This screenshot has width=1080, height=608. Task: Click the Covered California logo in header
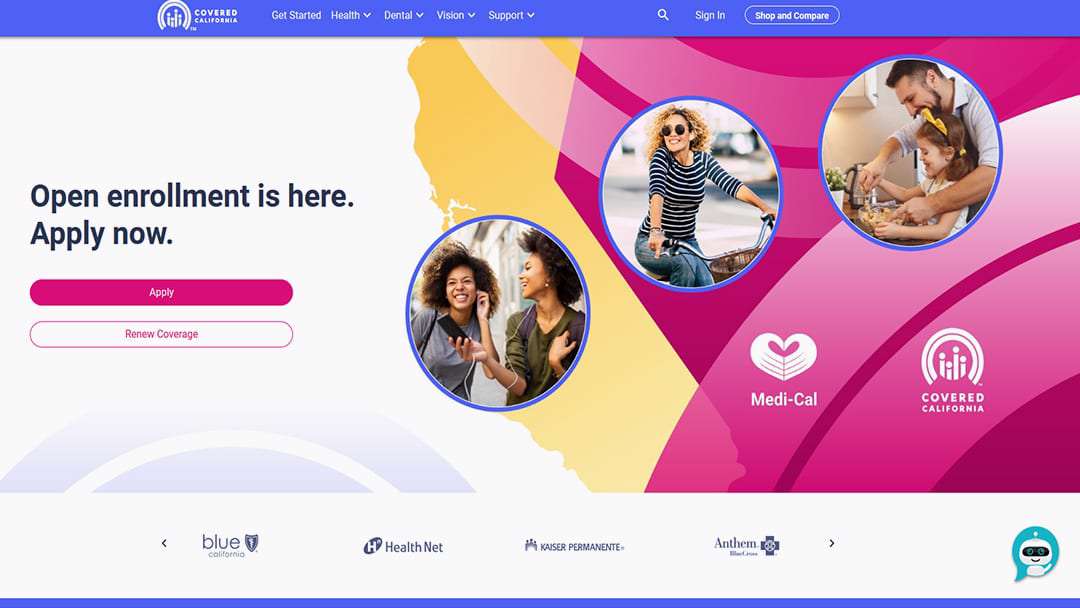198,15
